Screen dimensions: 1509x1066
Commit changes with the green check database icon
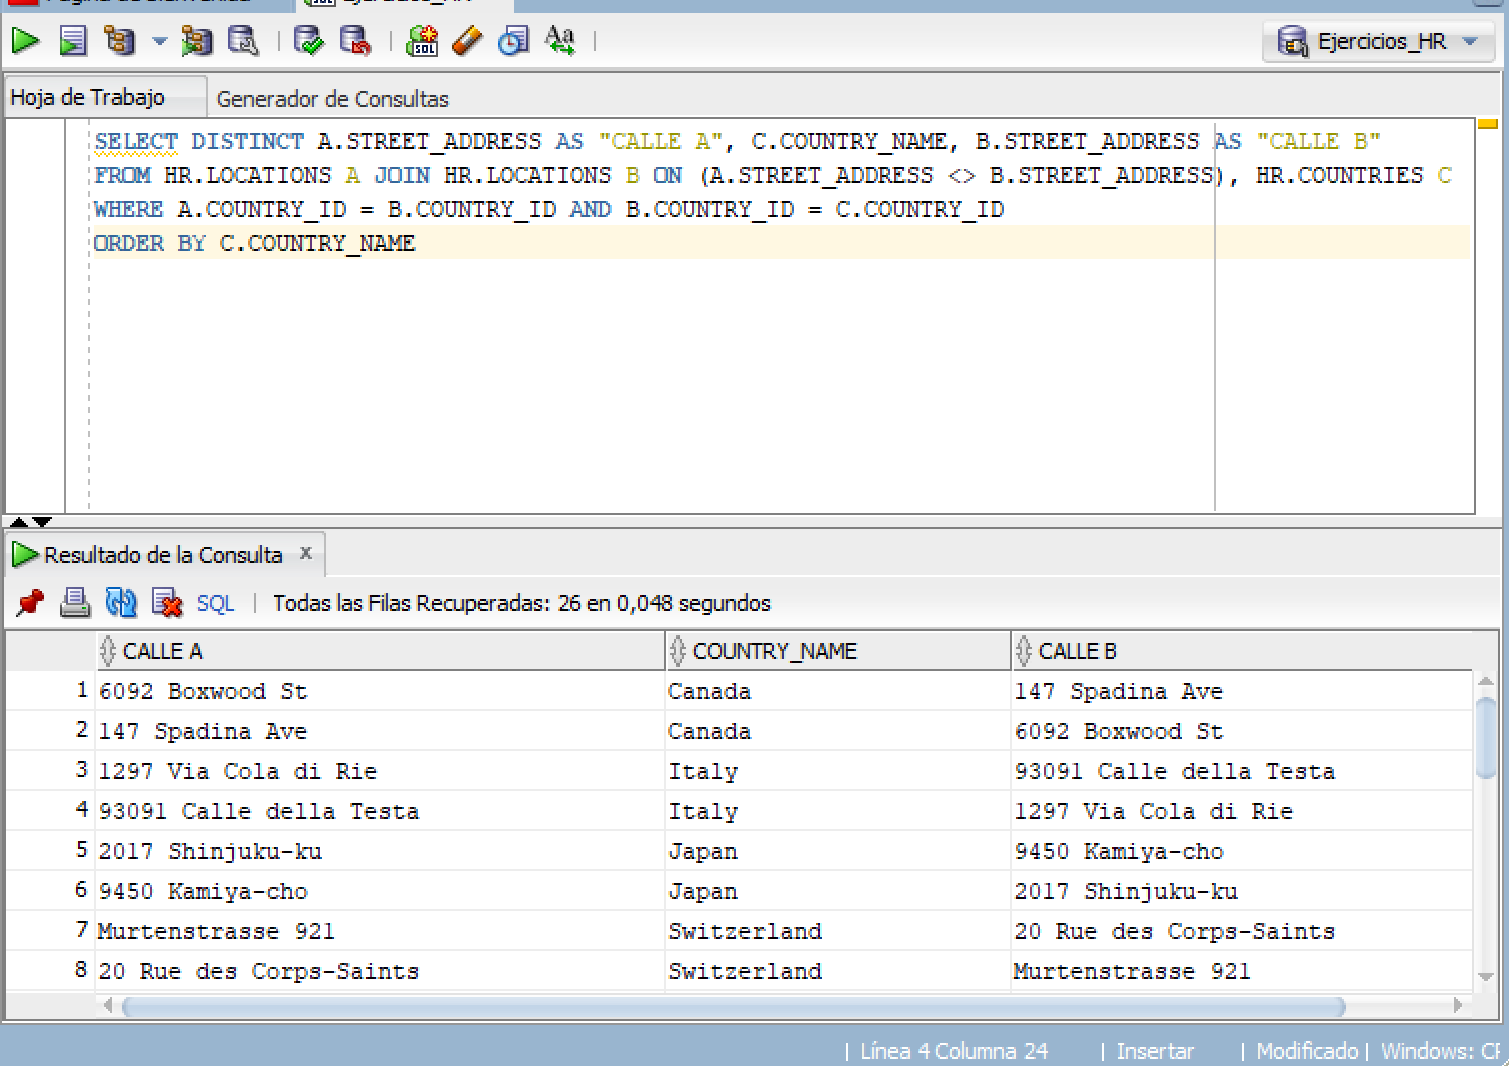coord(308,41)
